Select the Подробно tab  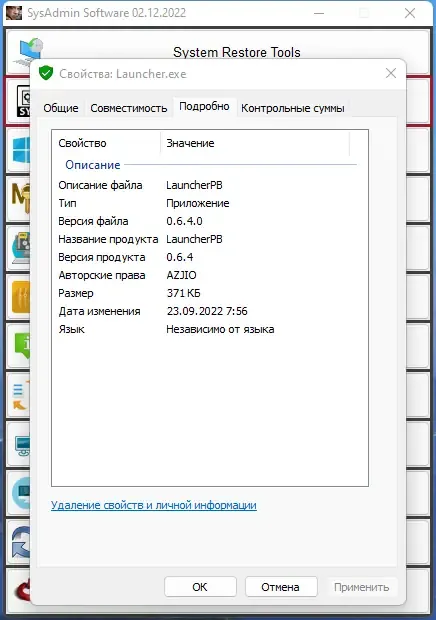[x=204, y=106]
